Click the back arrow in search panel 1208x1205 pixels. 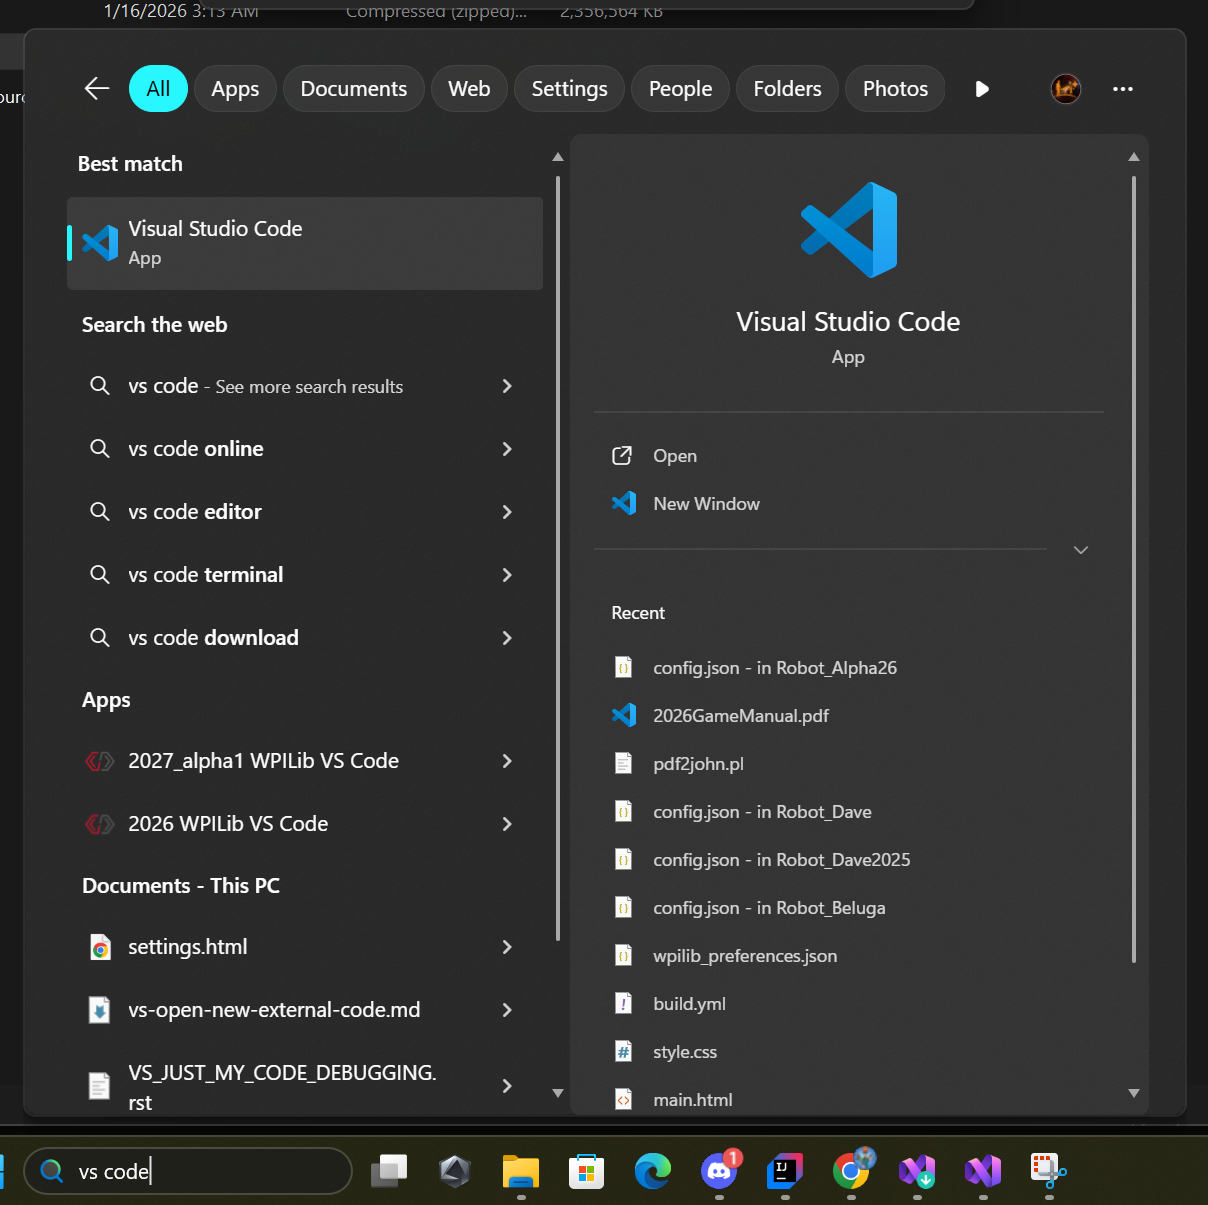[97, 89]
